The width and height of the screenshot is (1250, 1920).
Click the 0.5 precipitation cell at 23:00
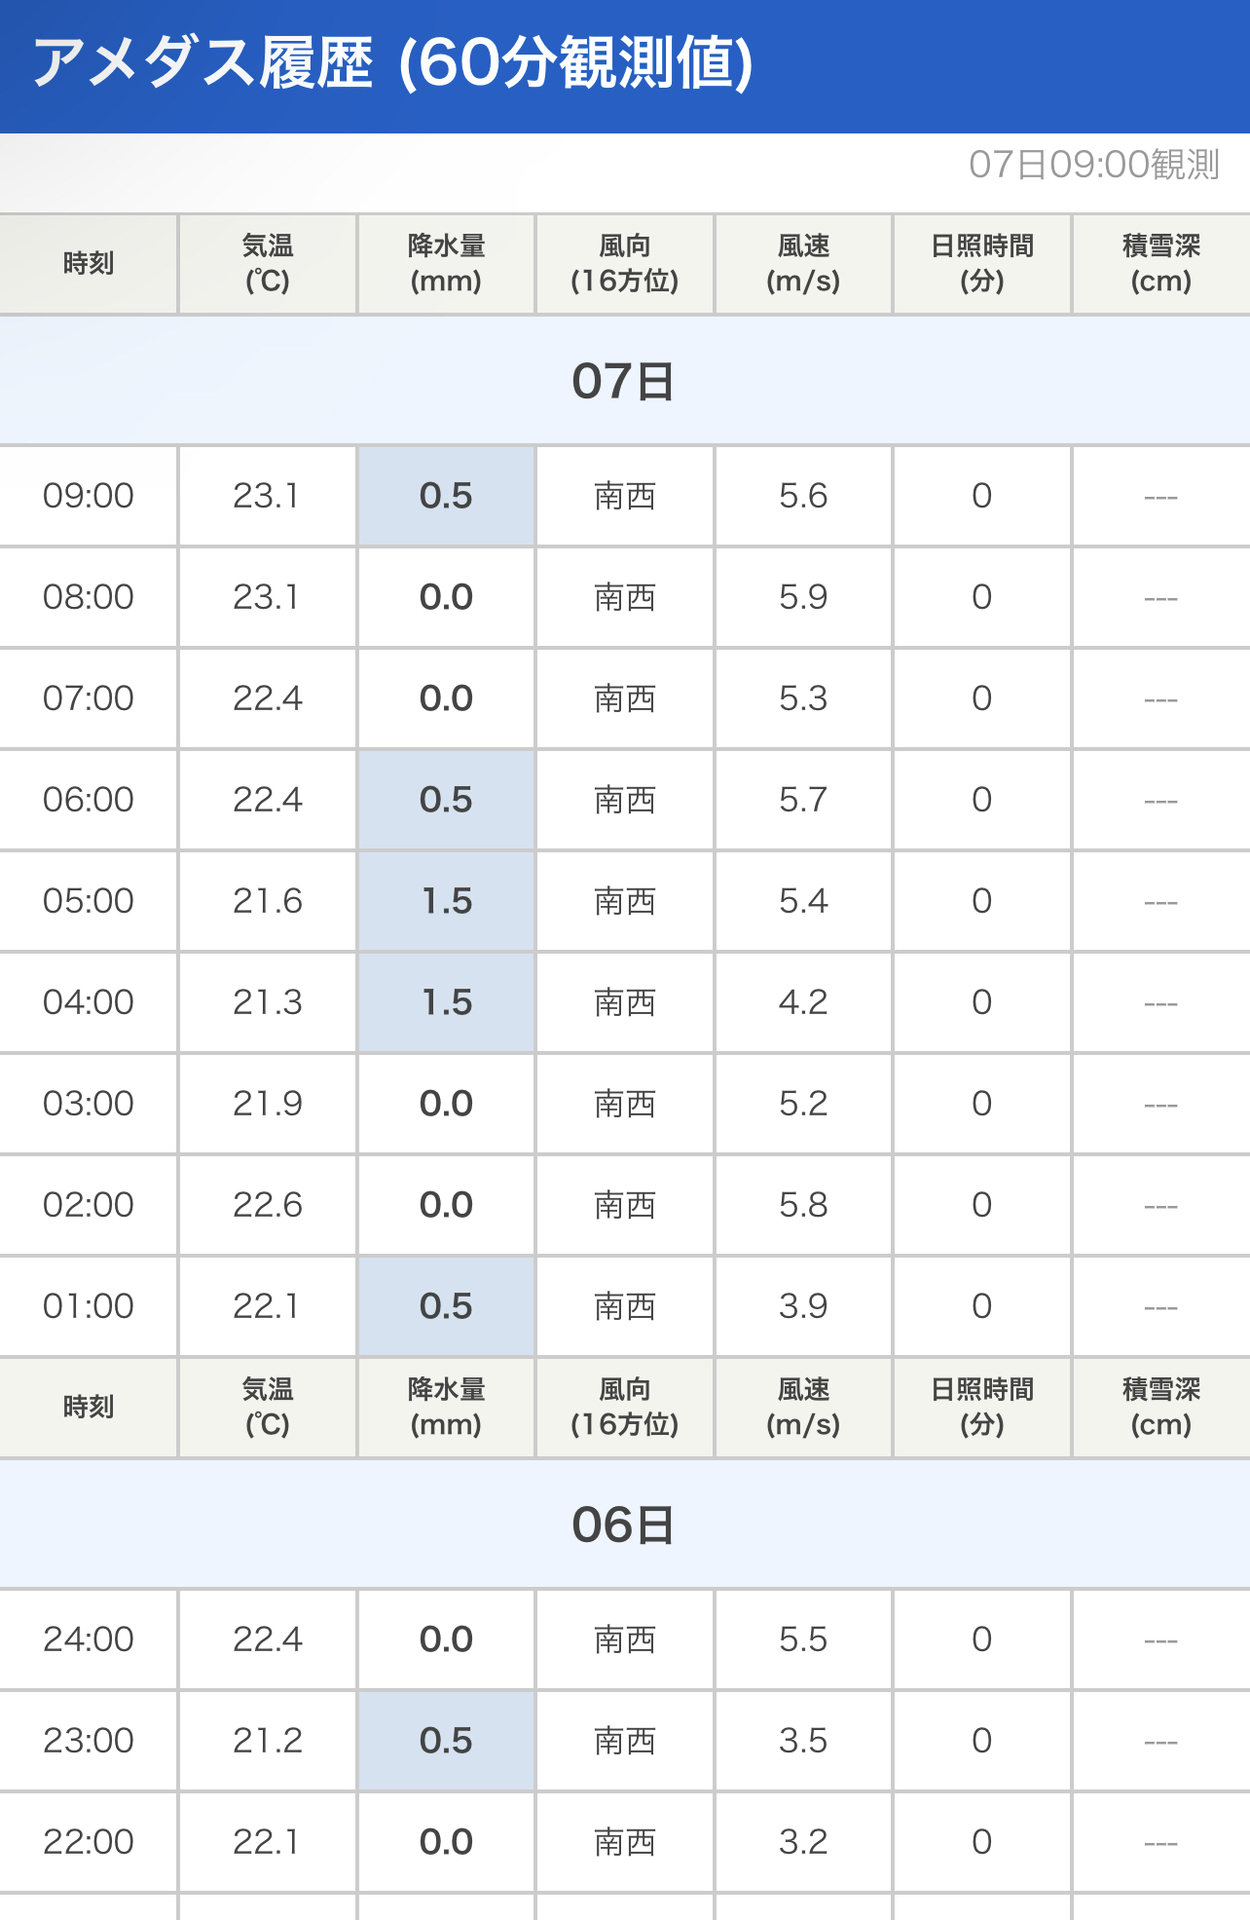446,1741
